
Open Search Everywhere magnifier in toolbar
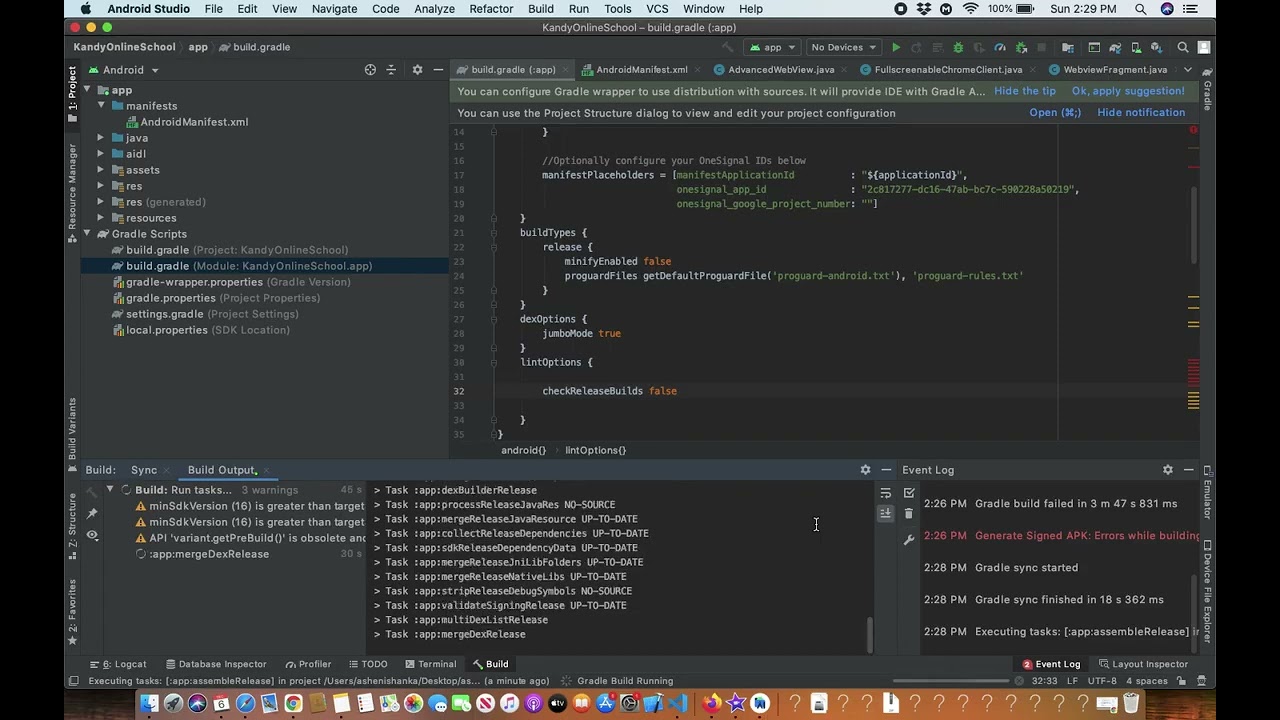click(1183, 47)
